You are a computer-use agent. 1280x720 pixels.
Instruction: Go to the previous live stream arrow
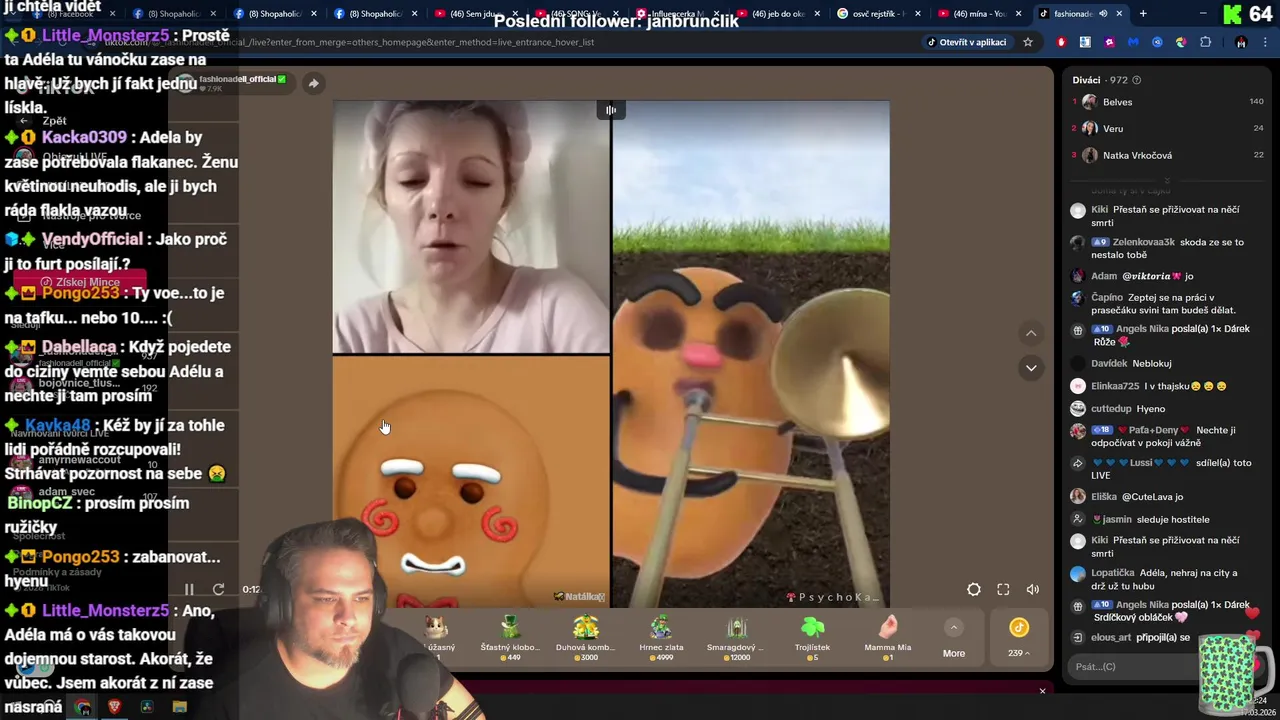(x=1031, y=333)
